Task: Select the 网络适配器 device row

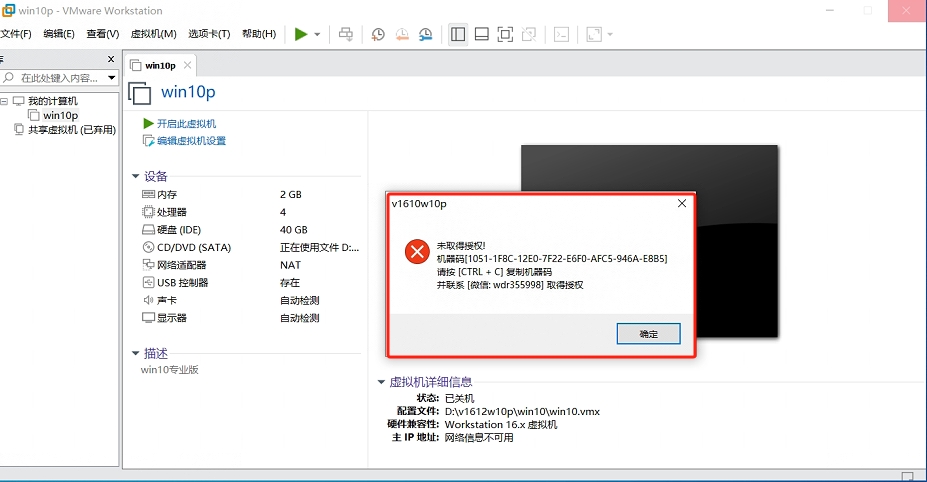Action: (x=251, y=265)
